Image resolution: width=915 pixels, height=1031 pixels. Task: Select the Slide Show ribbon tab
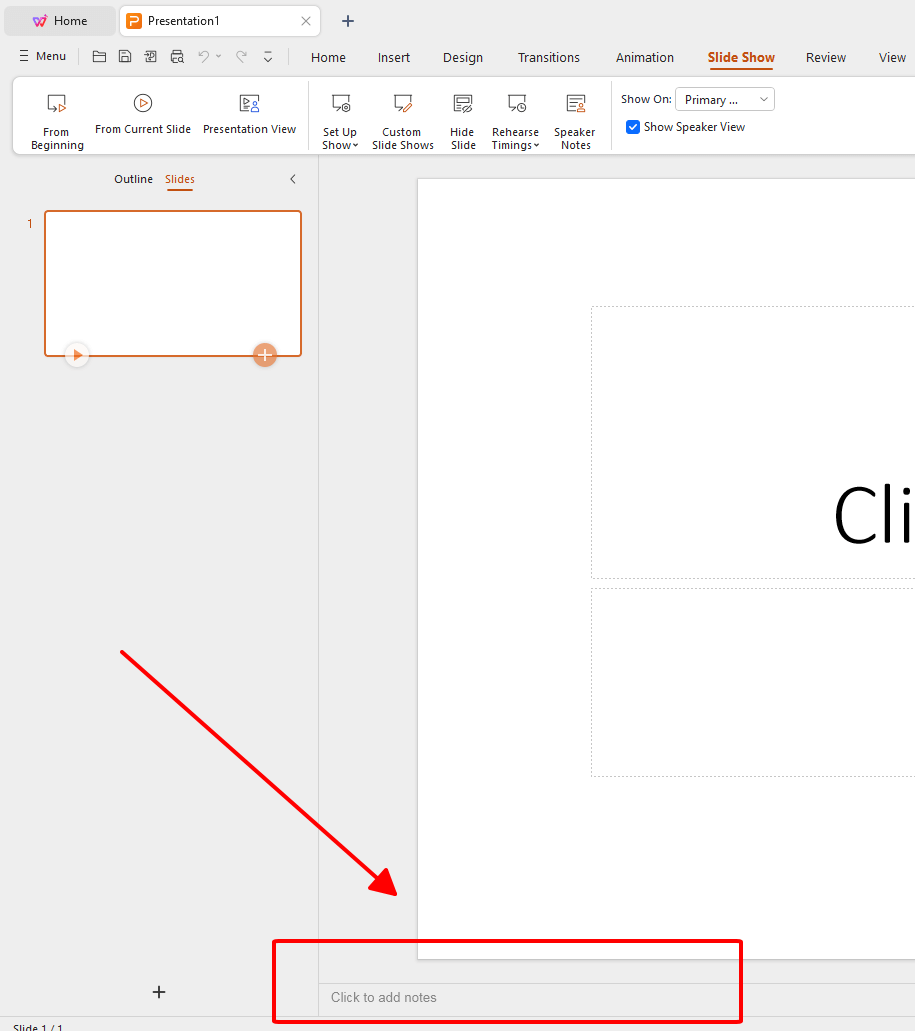coord(741,58)
